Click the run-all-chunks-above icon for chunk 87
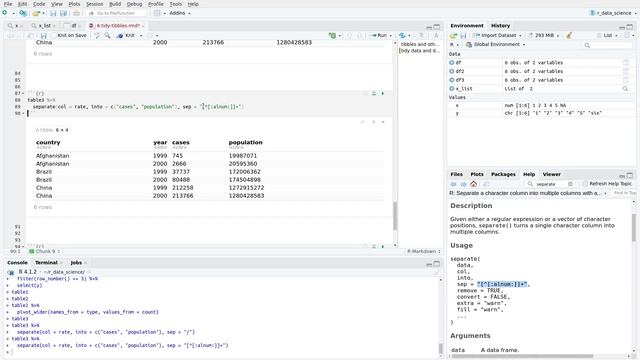640x360 pixels. (373, 93)
